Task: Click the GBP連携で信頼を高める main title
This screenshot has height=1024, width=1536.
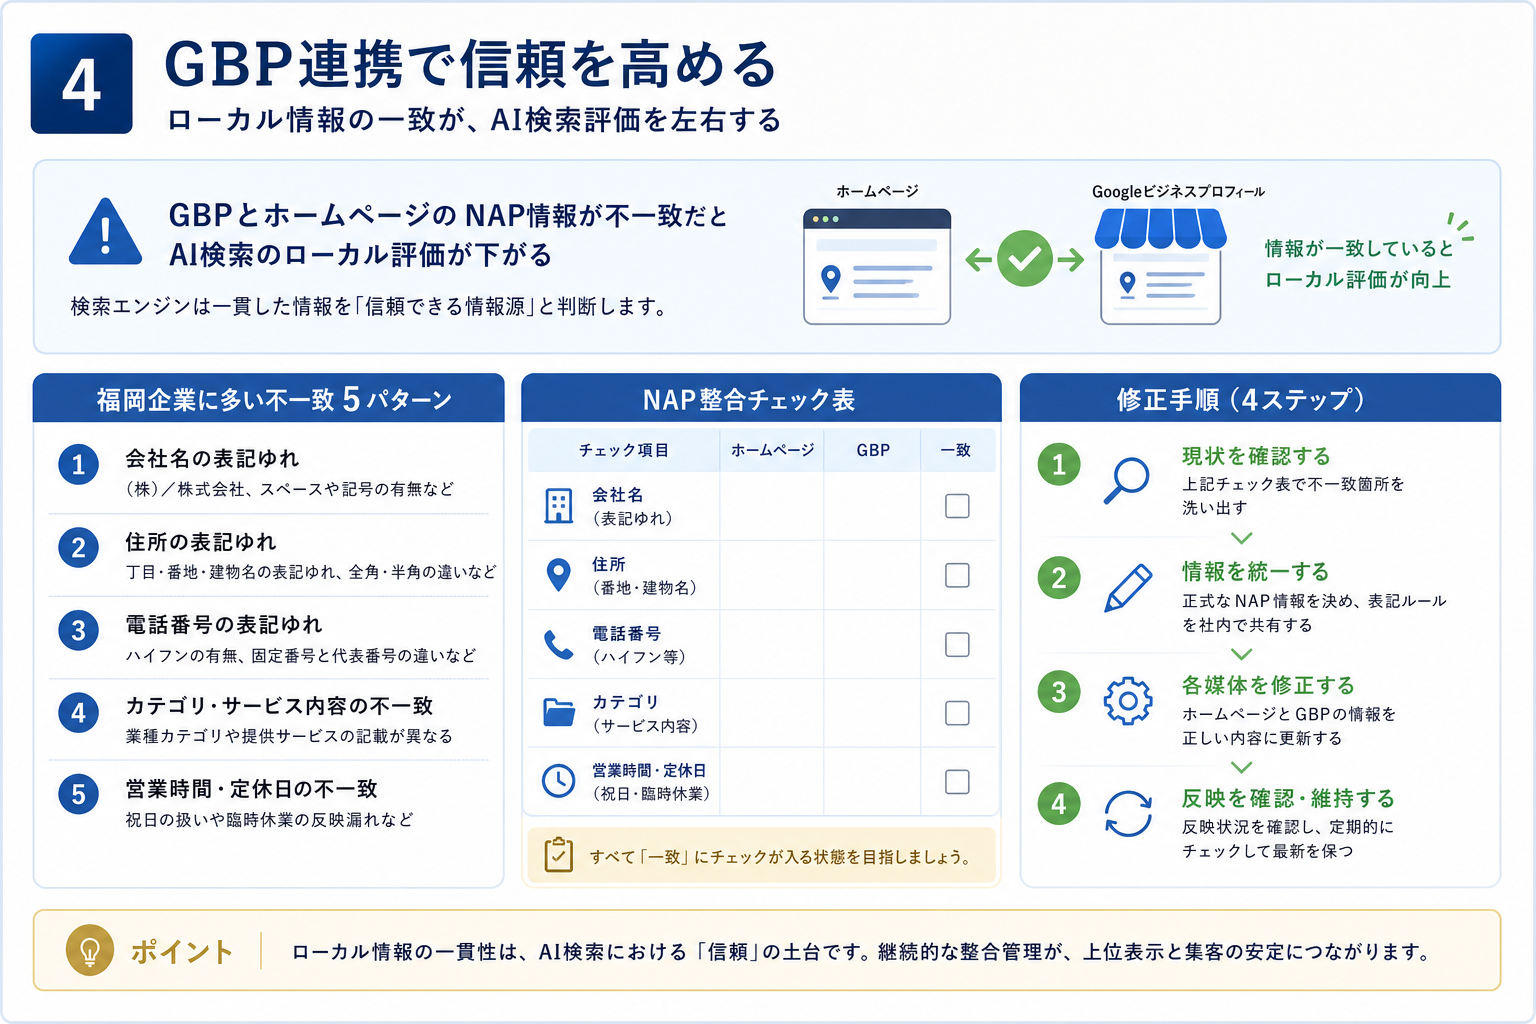Action: coord(470,64)
